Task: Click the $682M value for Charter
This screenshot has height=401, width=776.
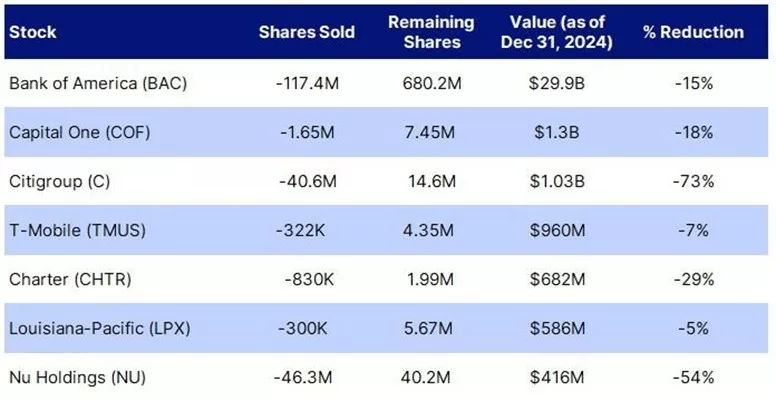Action: click(557, 279)
